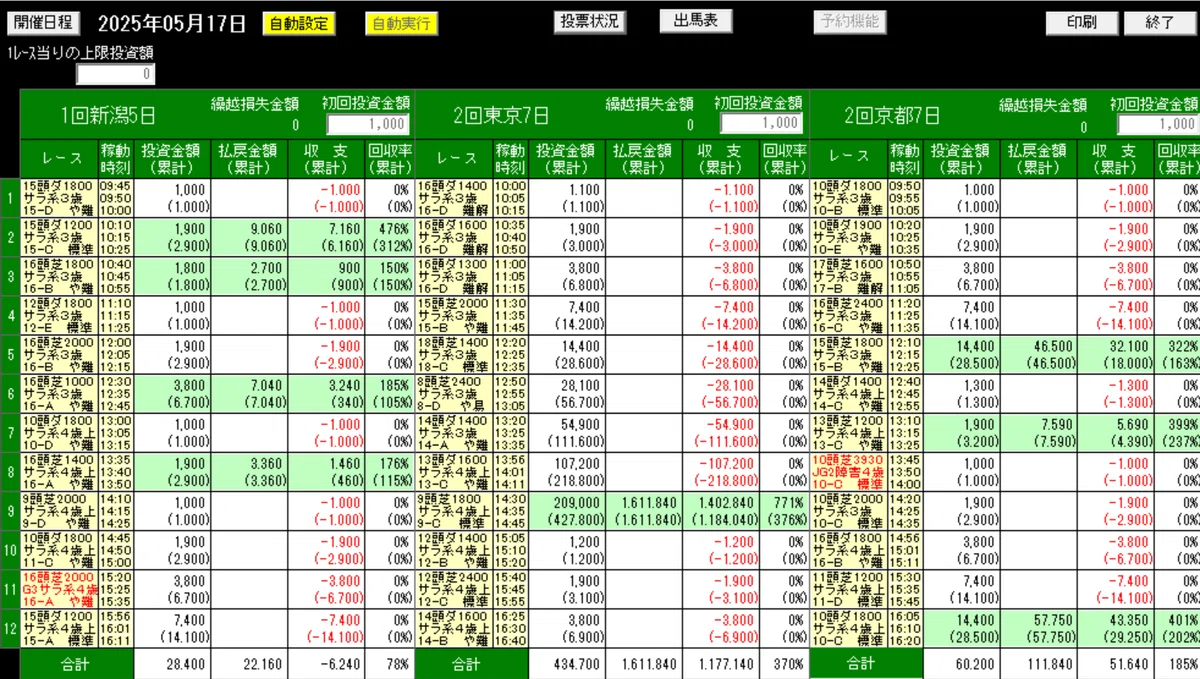This screenshot has width=1200, height=679.
Task: Click the 新潟 total return rate 78%
Action: pyautogui.click(x=389, y=663)
